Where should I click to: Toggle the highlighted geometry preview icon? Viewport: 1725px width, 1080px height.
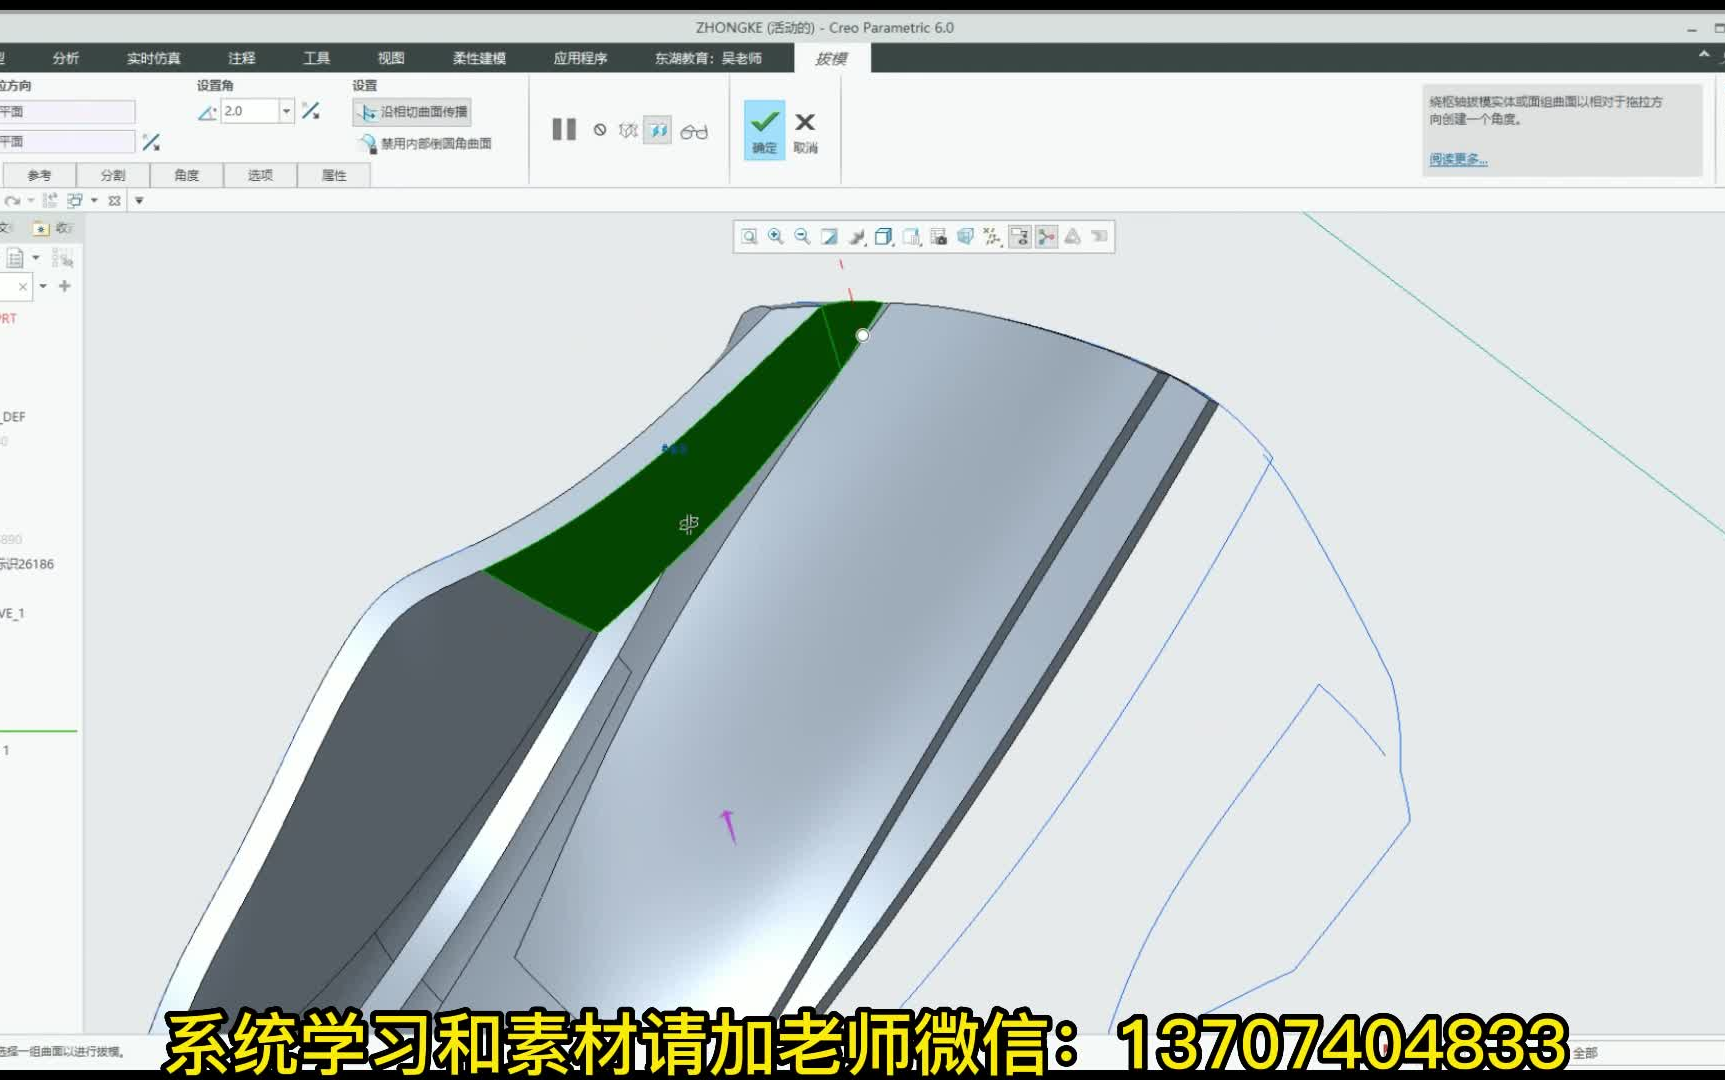(x=657, y=130)
